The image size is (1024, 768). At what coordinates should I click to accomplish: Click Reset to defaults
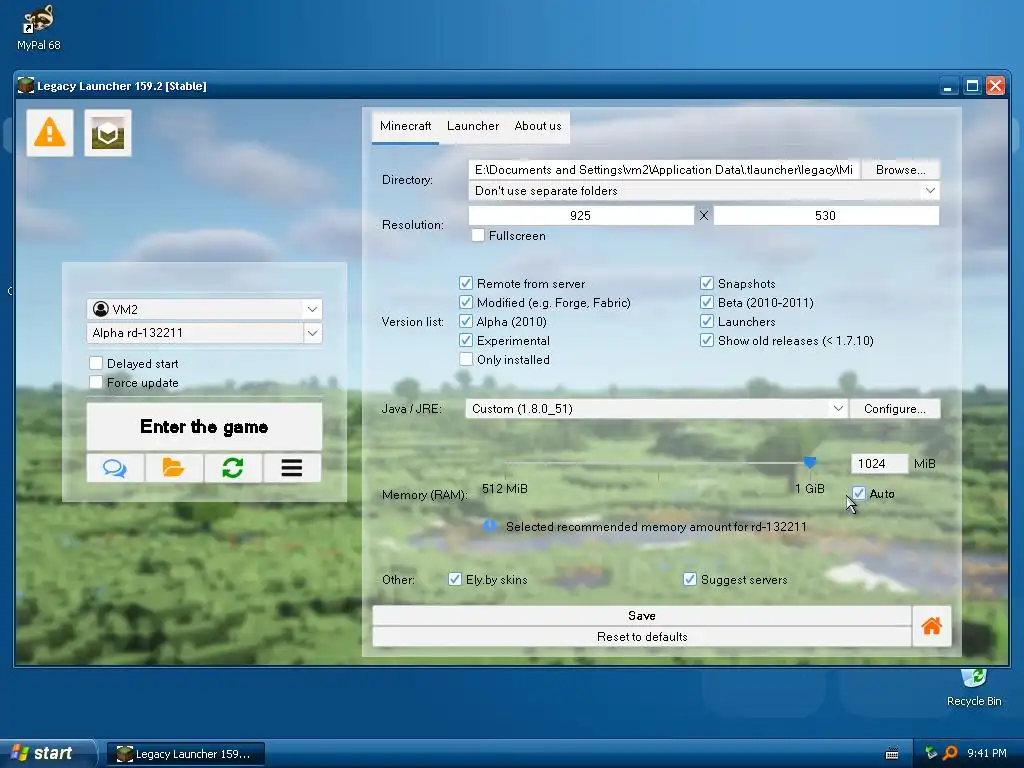642,637
